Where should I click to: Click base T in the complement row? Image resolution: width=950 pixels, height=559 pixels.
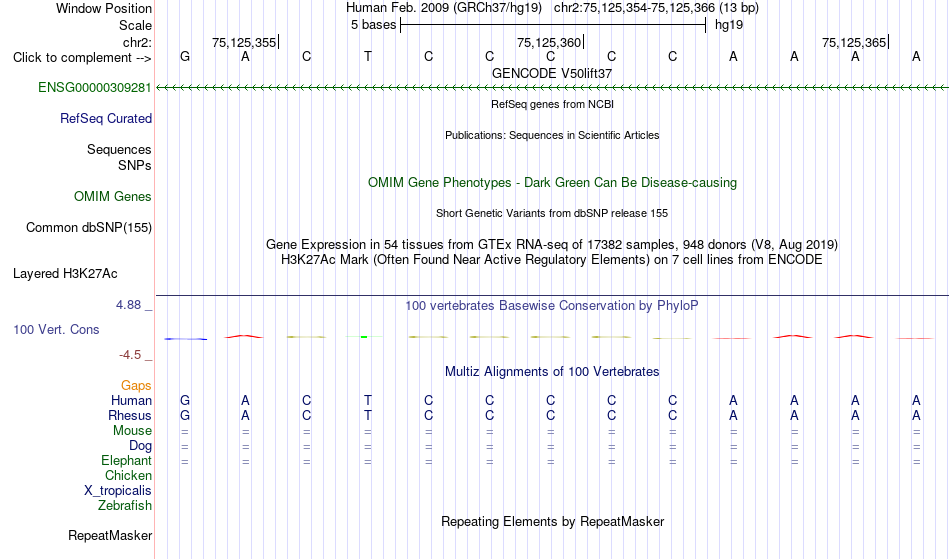coord(368,57)
